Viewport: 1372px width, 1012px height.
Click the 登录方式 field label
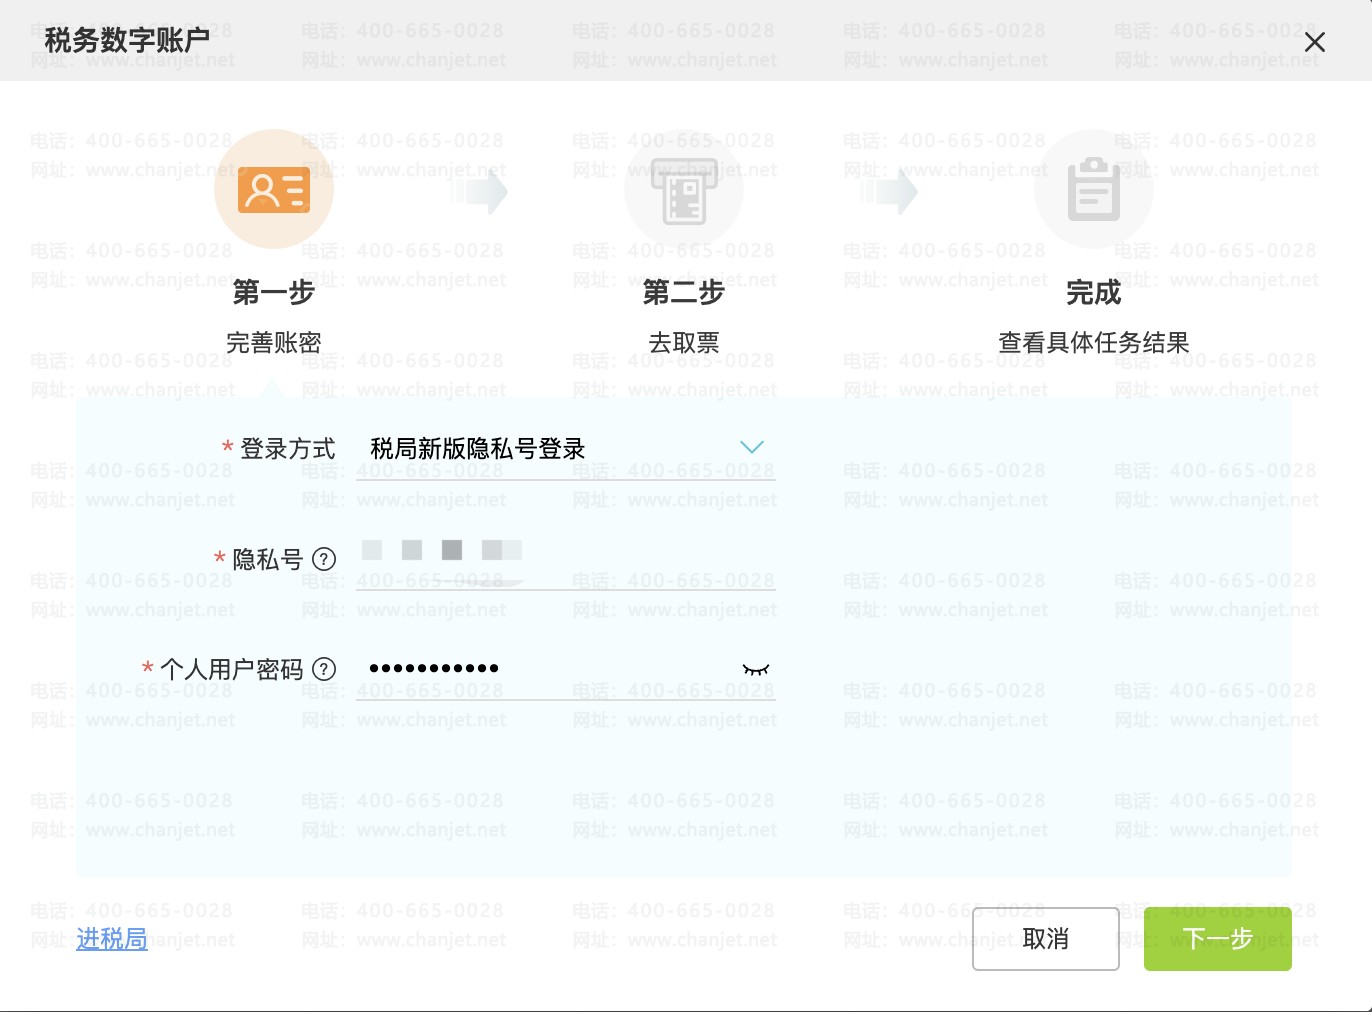[x=288, y=449]
